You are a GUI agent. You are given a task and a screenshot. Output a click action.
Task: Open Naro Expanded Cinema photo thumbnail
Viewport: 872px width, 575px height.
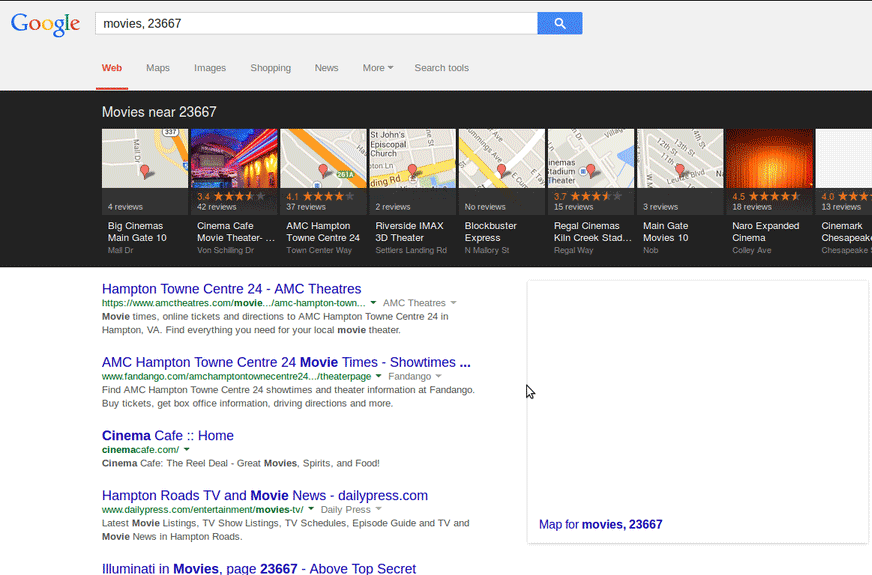[769, 158]
